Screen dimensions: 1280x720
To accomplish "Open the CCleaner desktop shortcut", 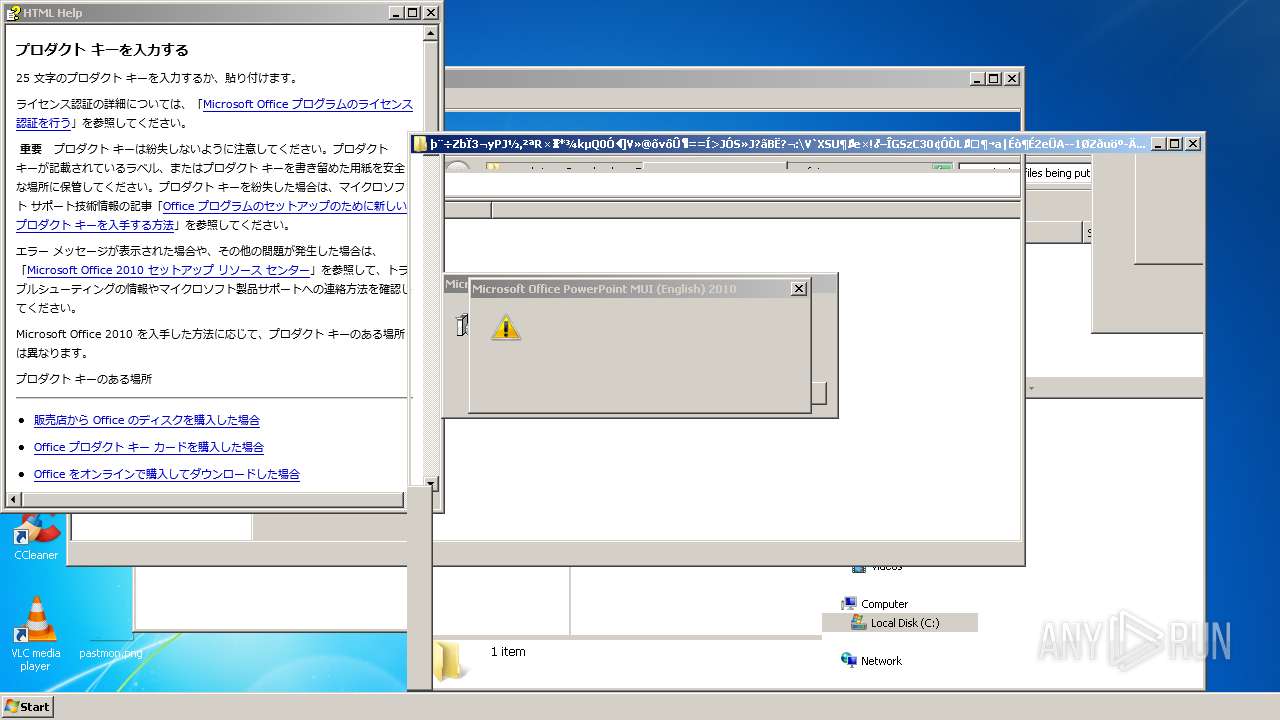I will 36,537.
